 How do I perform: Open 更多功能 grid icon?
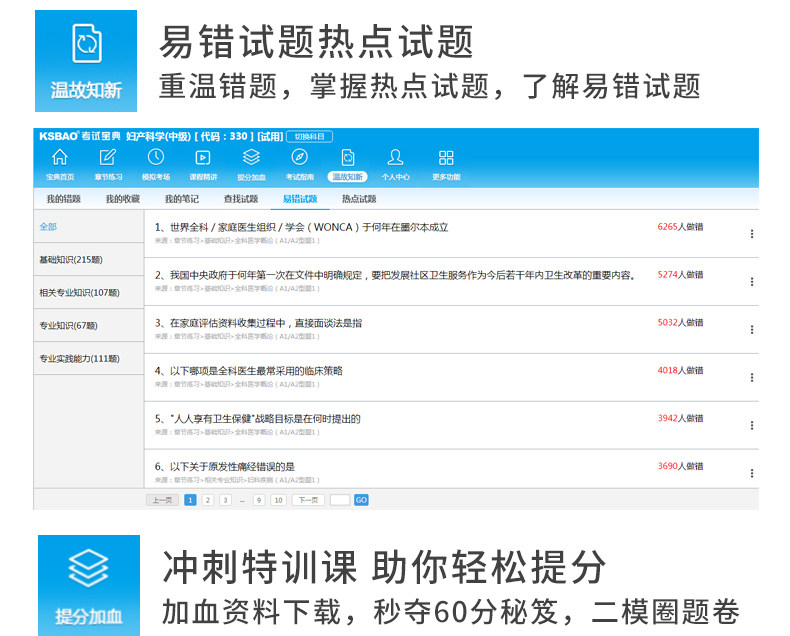pos(446,158)
